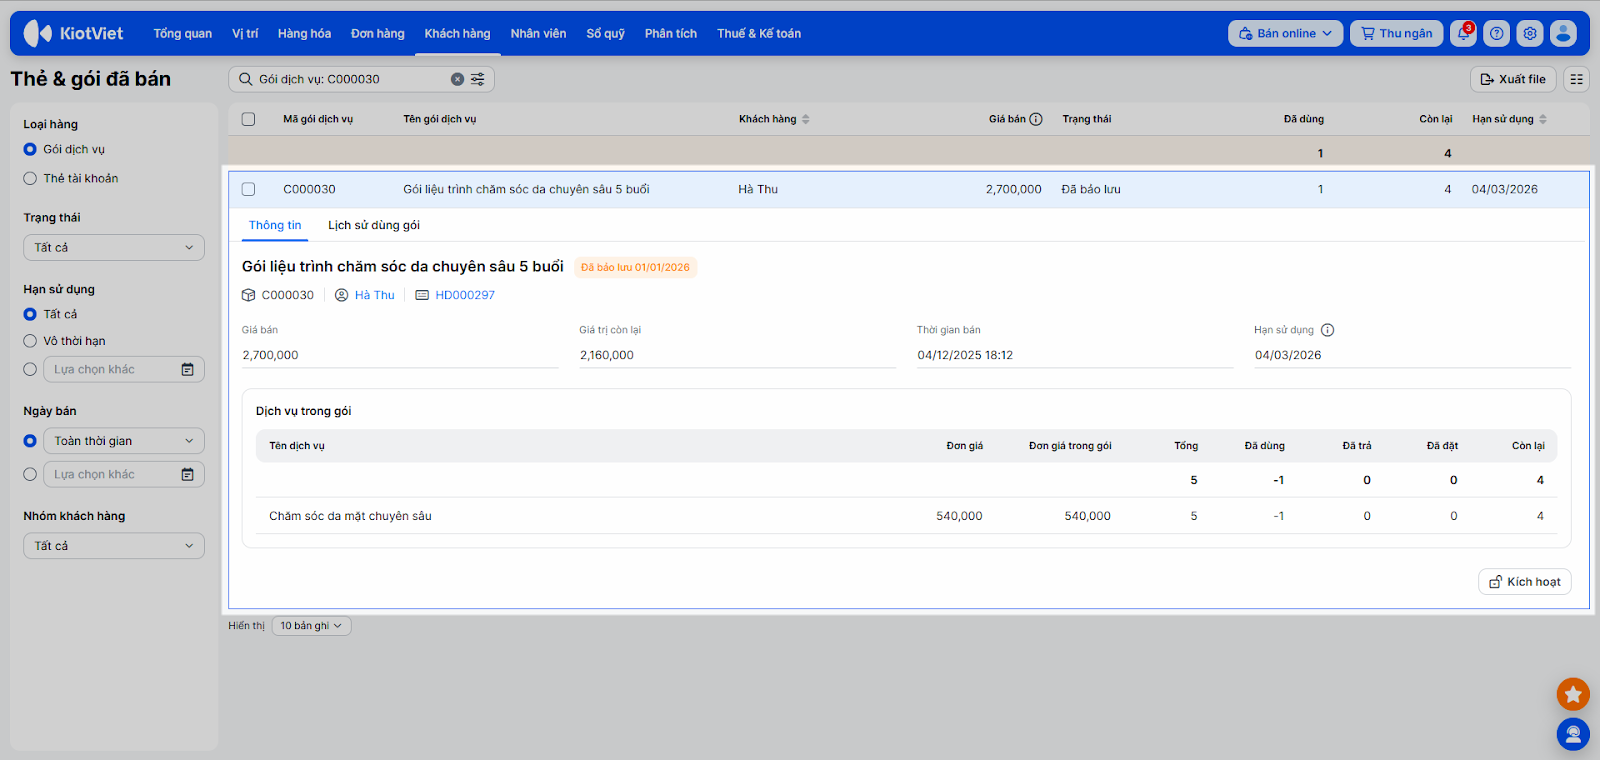Viewport: 1600px width, 760px height.
Task: Select Tất cả under Hạn sử dụng
Action: [x=30, y=314]
